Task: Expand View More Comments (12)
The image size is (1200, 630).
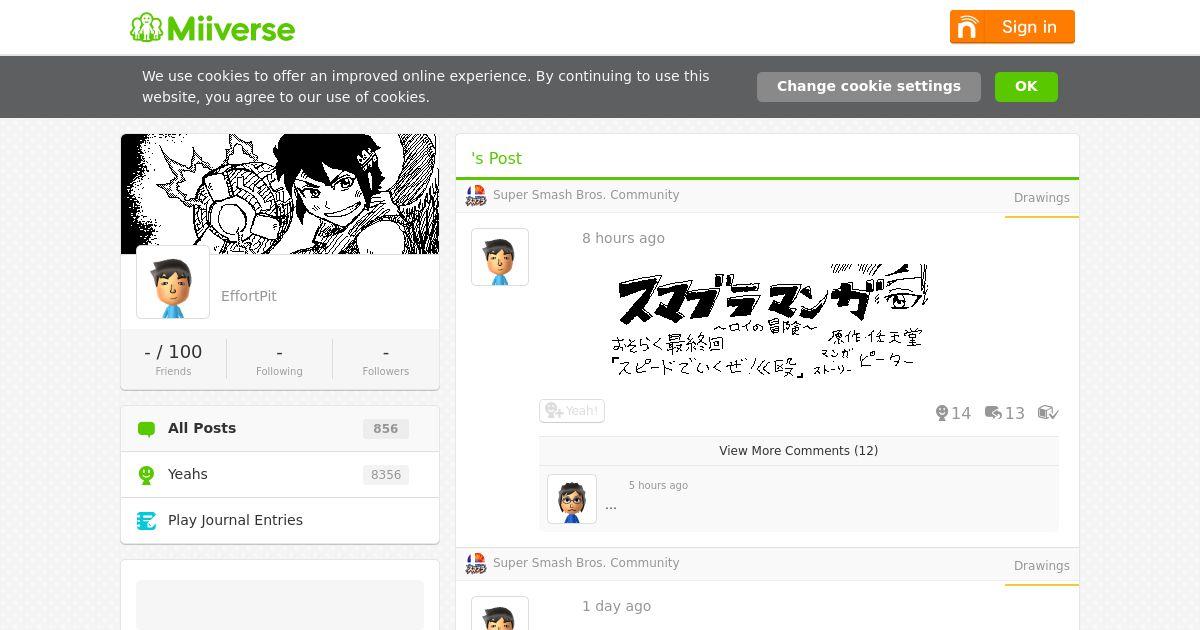Action: pos(798,451)
